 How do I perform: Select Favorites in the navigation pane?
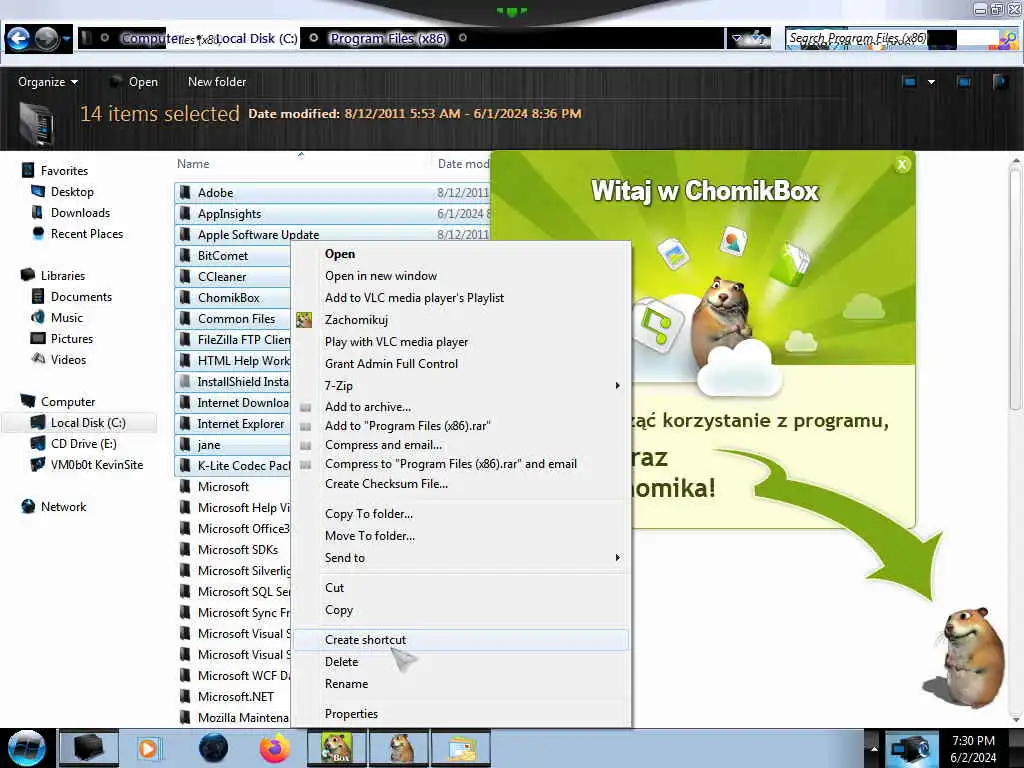coord(64,170)
